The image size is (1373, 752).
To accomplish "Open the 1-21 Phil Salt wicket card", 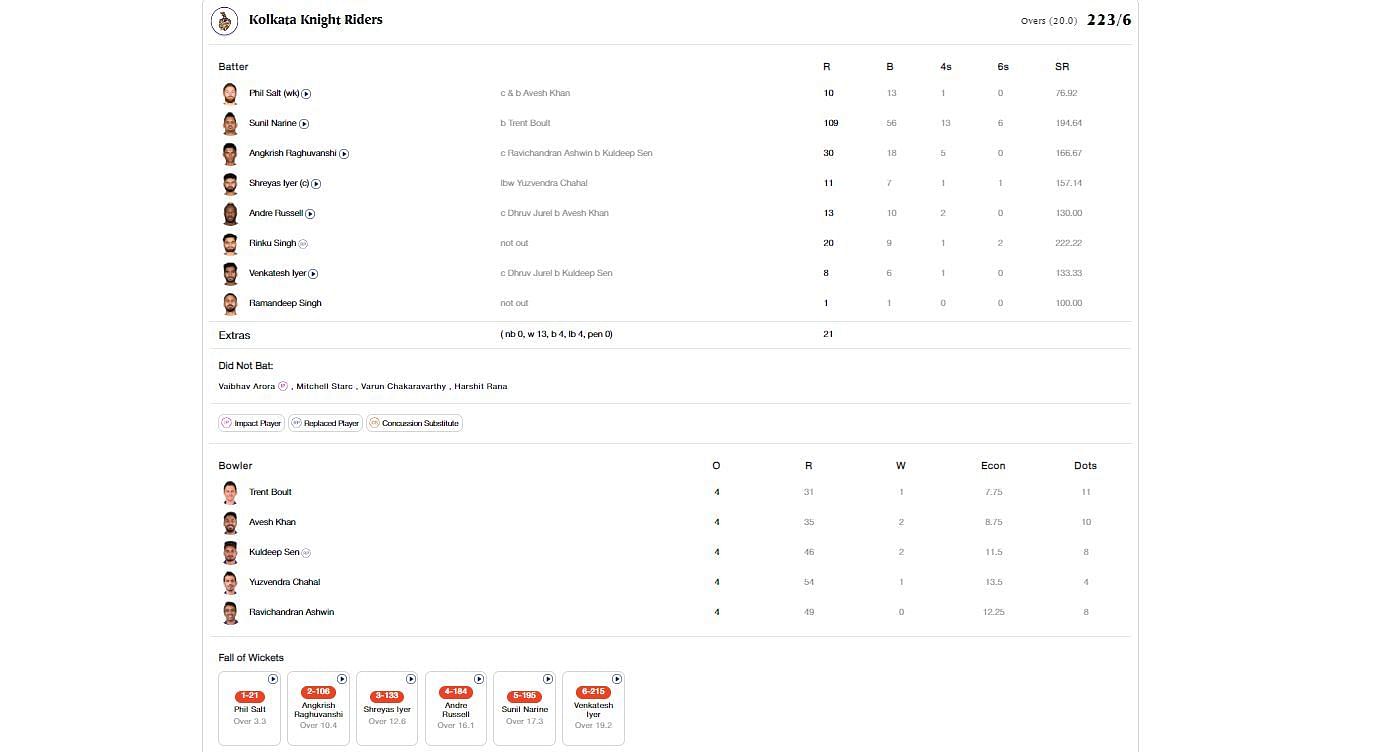I will pos(249,708).
